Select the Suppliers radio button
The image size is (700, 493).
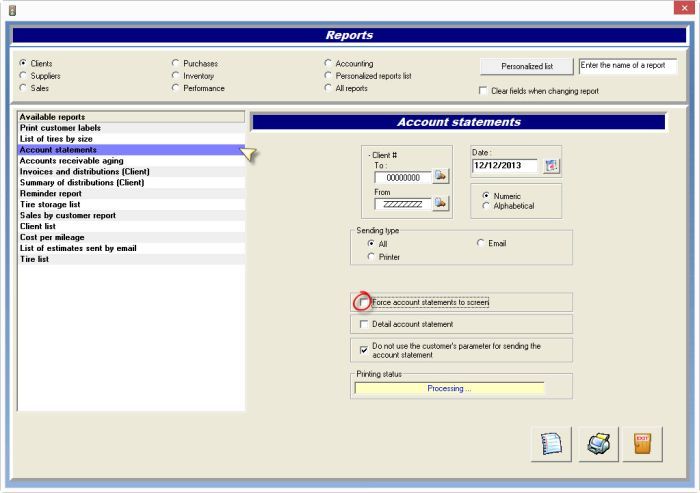click(x=23, y=75)
